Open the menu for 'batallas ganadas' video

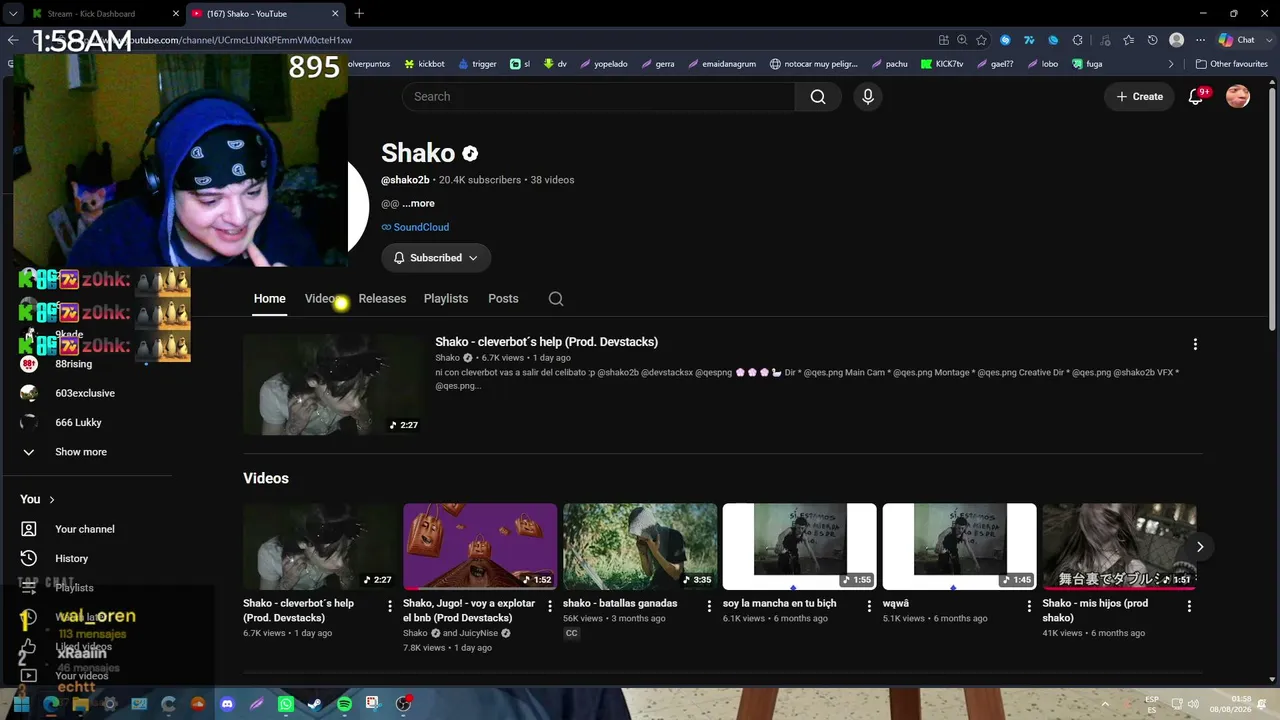pyautogui.click(x=710, y=606)
